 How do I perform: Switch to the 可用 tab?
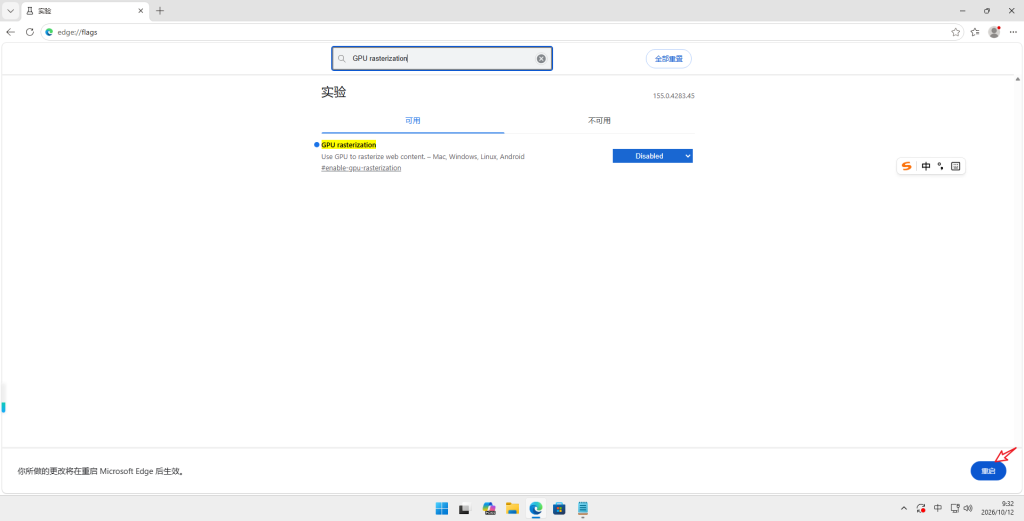tap(413, 121)
